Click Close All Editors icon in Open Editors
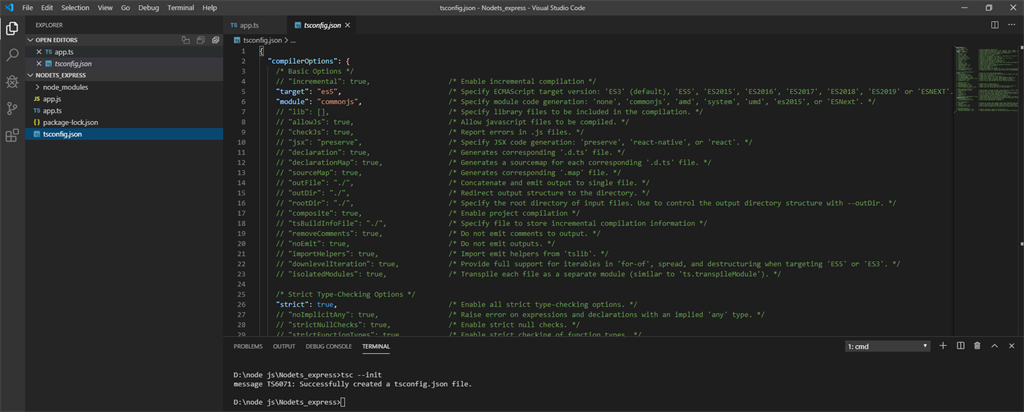Viewport: 1024px width, 412px height. (215, 39)
